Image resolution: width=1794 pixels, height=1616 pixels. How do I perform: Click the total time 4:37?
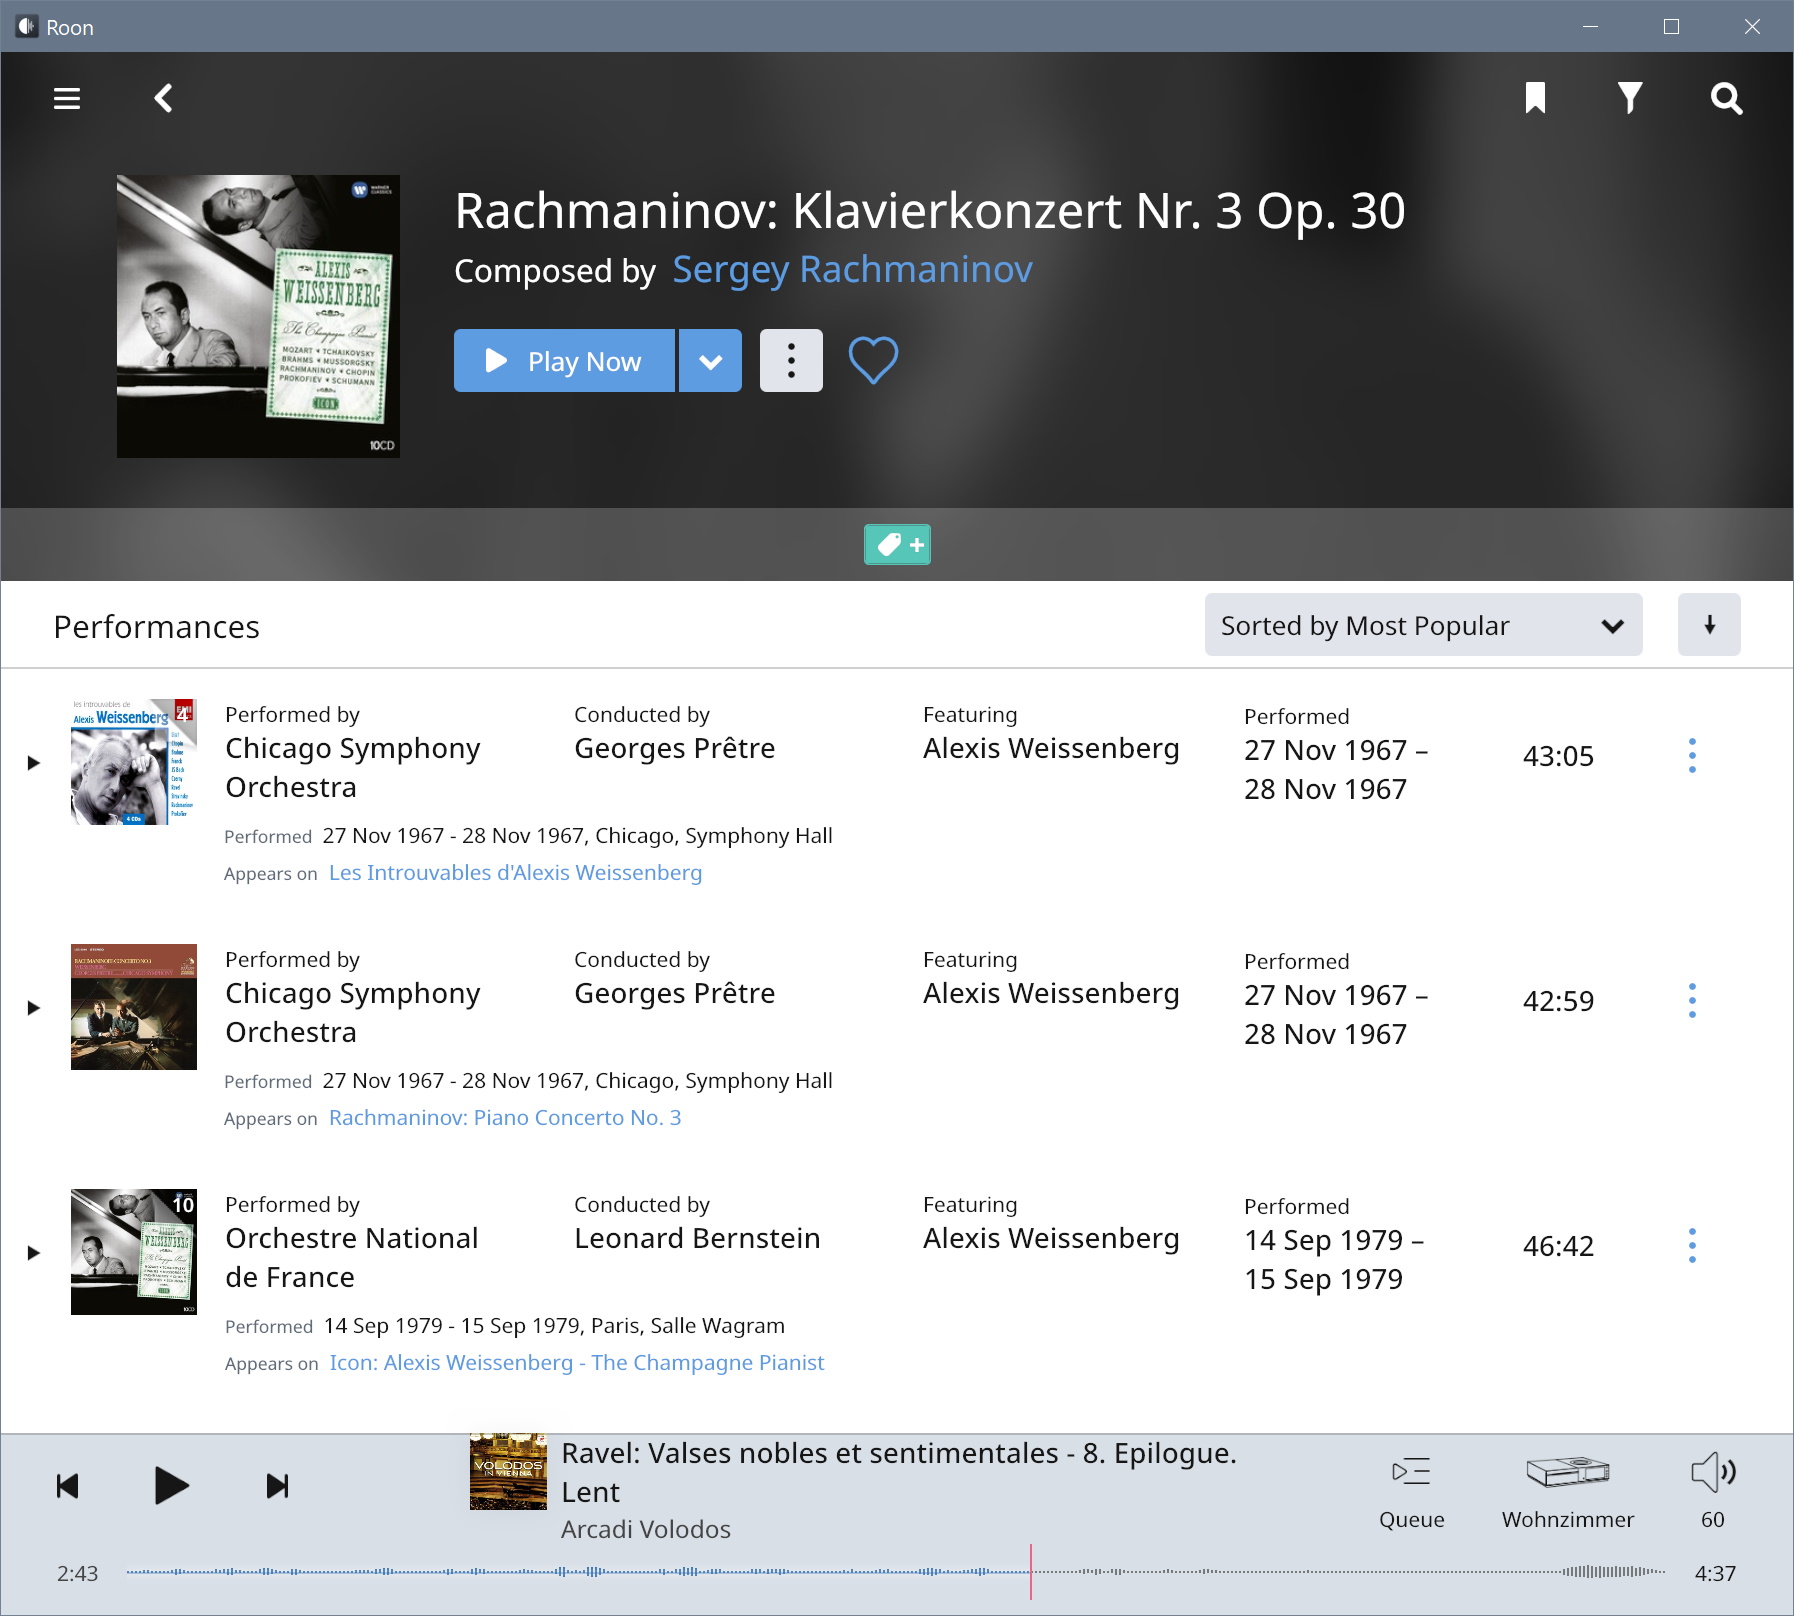[1715, 1574]
